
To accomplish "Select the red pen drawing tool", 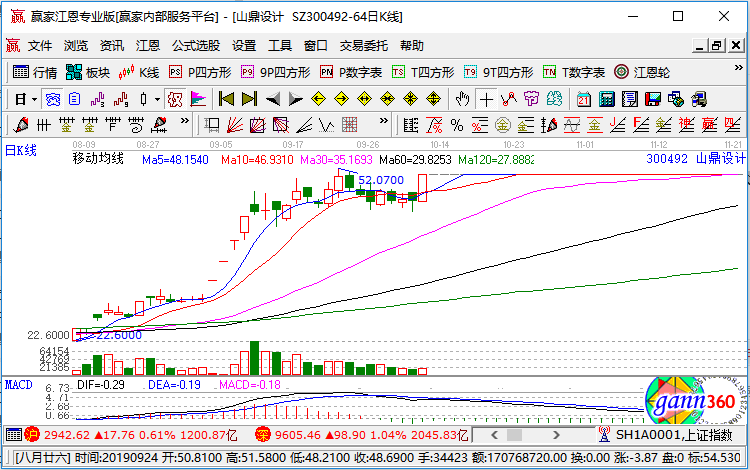I will (x=21, y=125).
